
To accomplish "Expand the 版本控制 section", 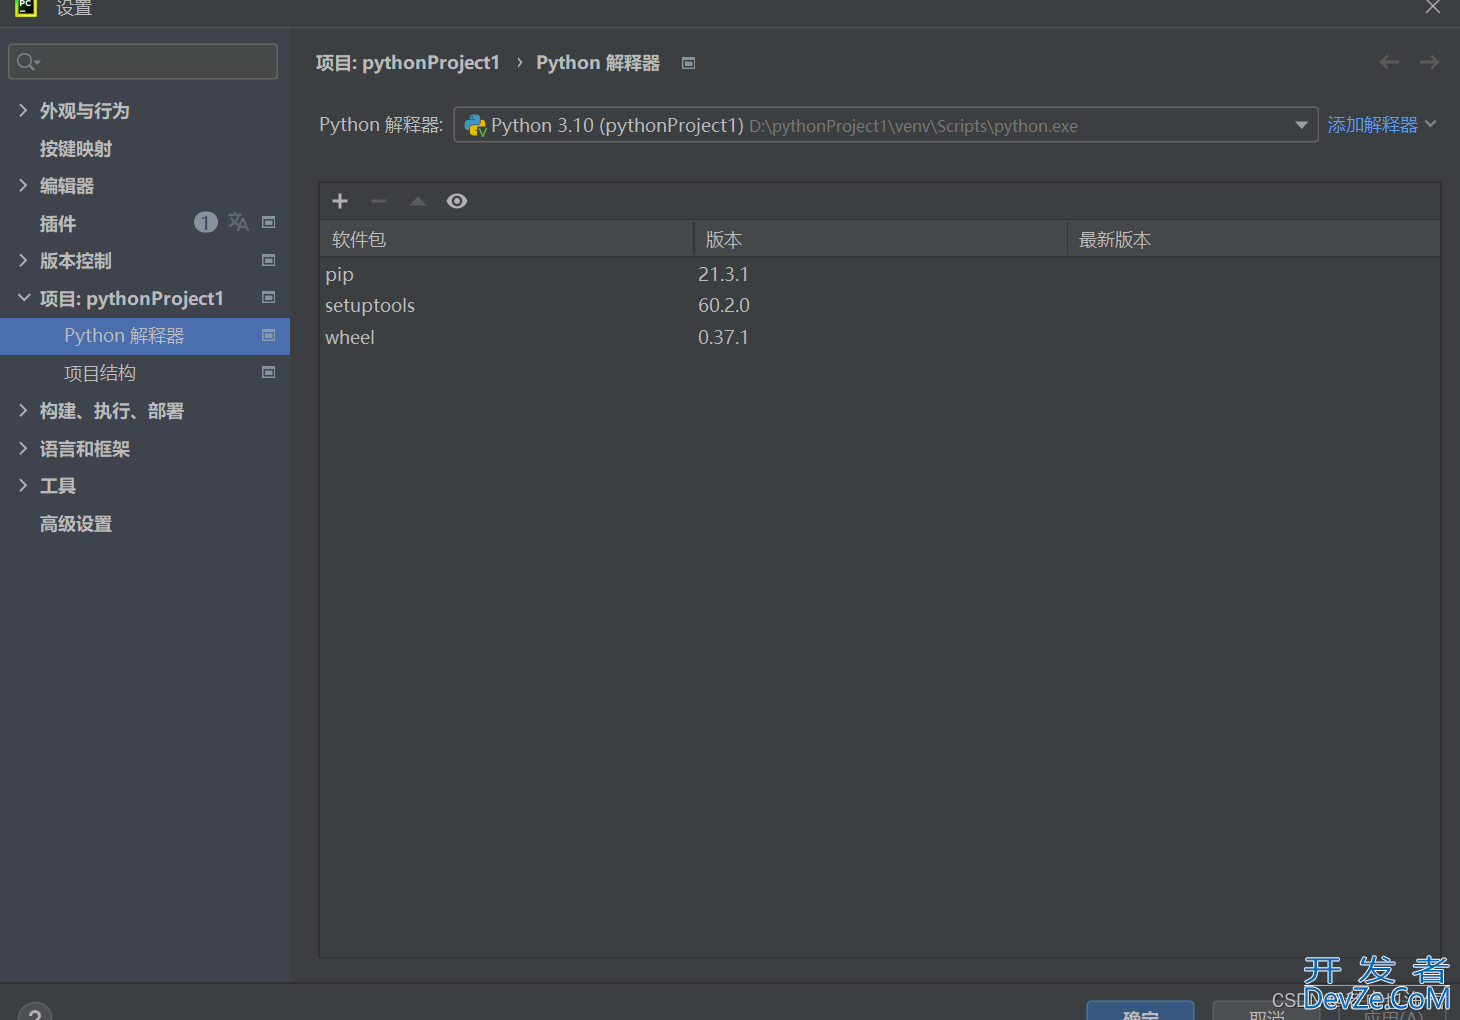I will tap(23, 260).
